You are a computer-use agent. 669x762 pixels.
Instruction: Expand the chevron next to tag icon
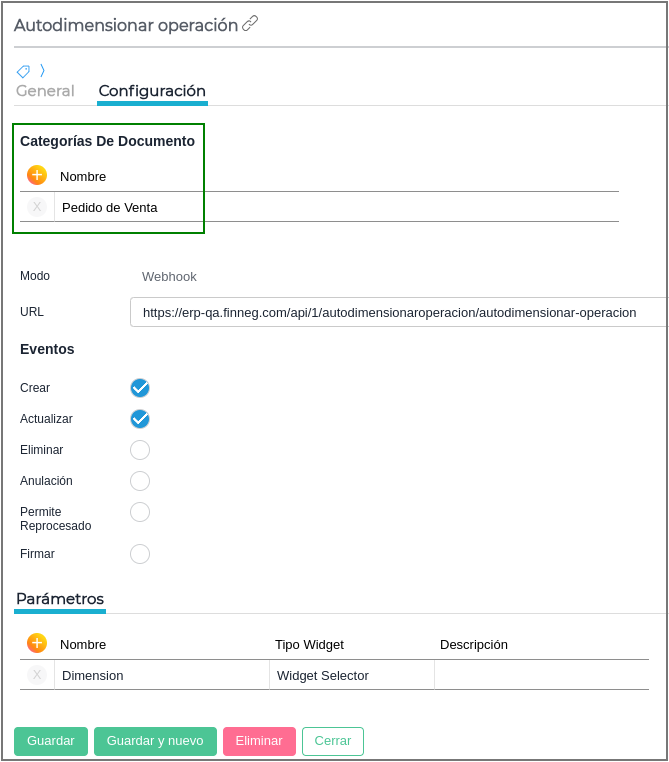(x=42, y=70)
